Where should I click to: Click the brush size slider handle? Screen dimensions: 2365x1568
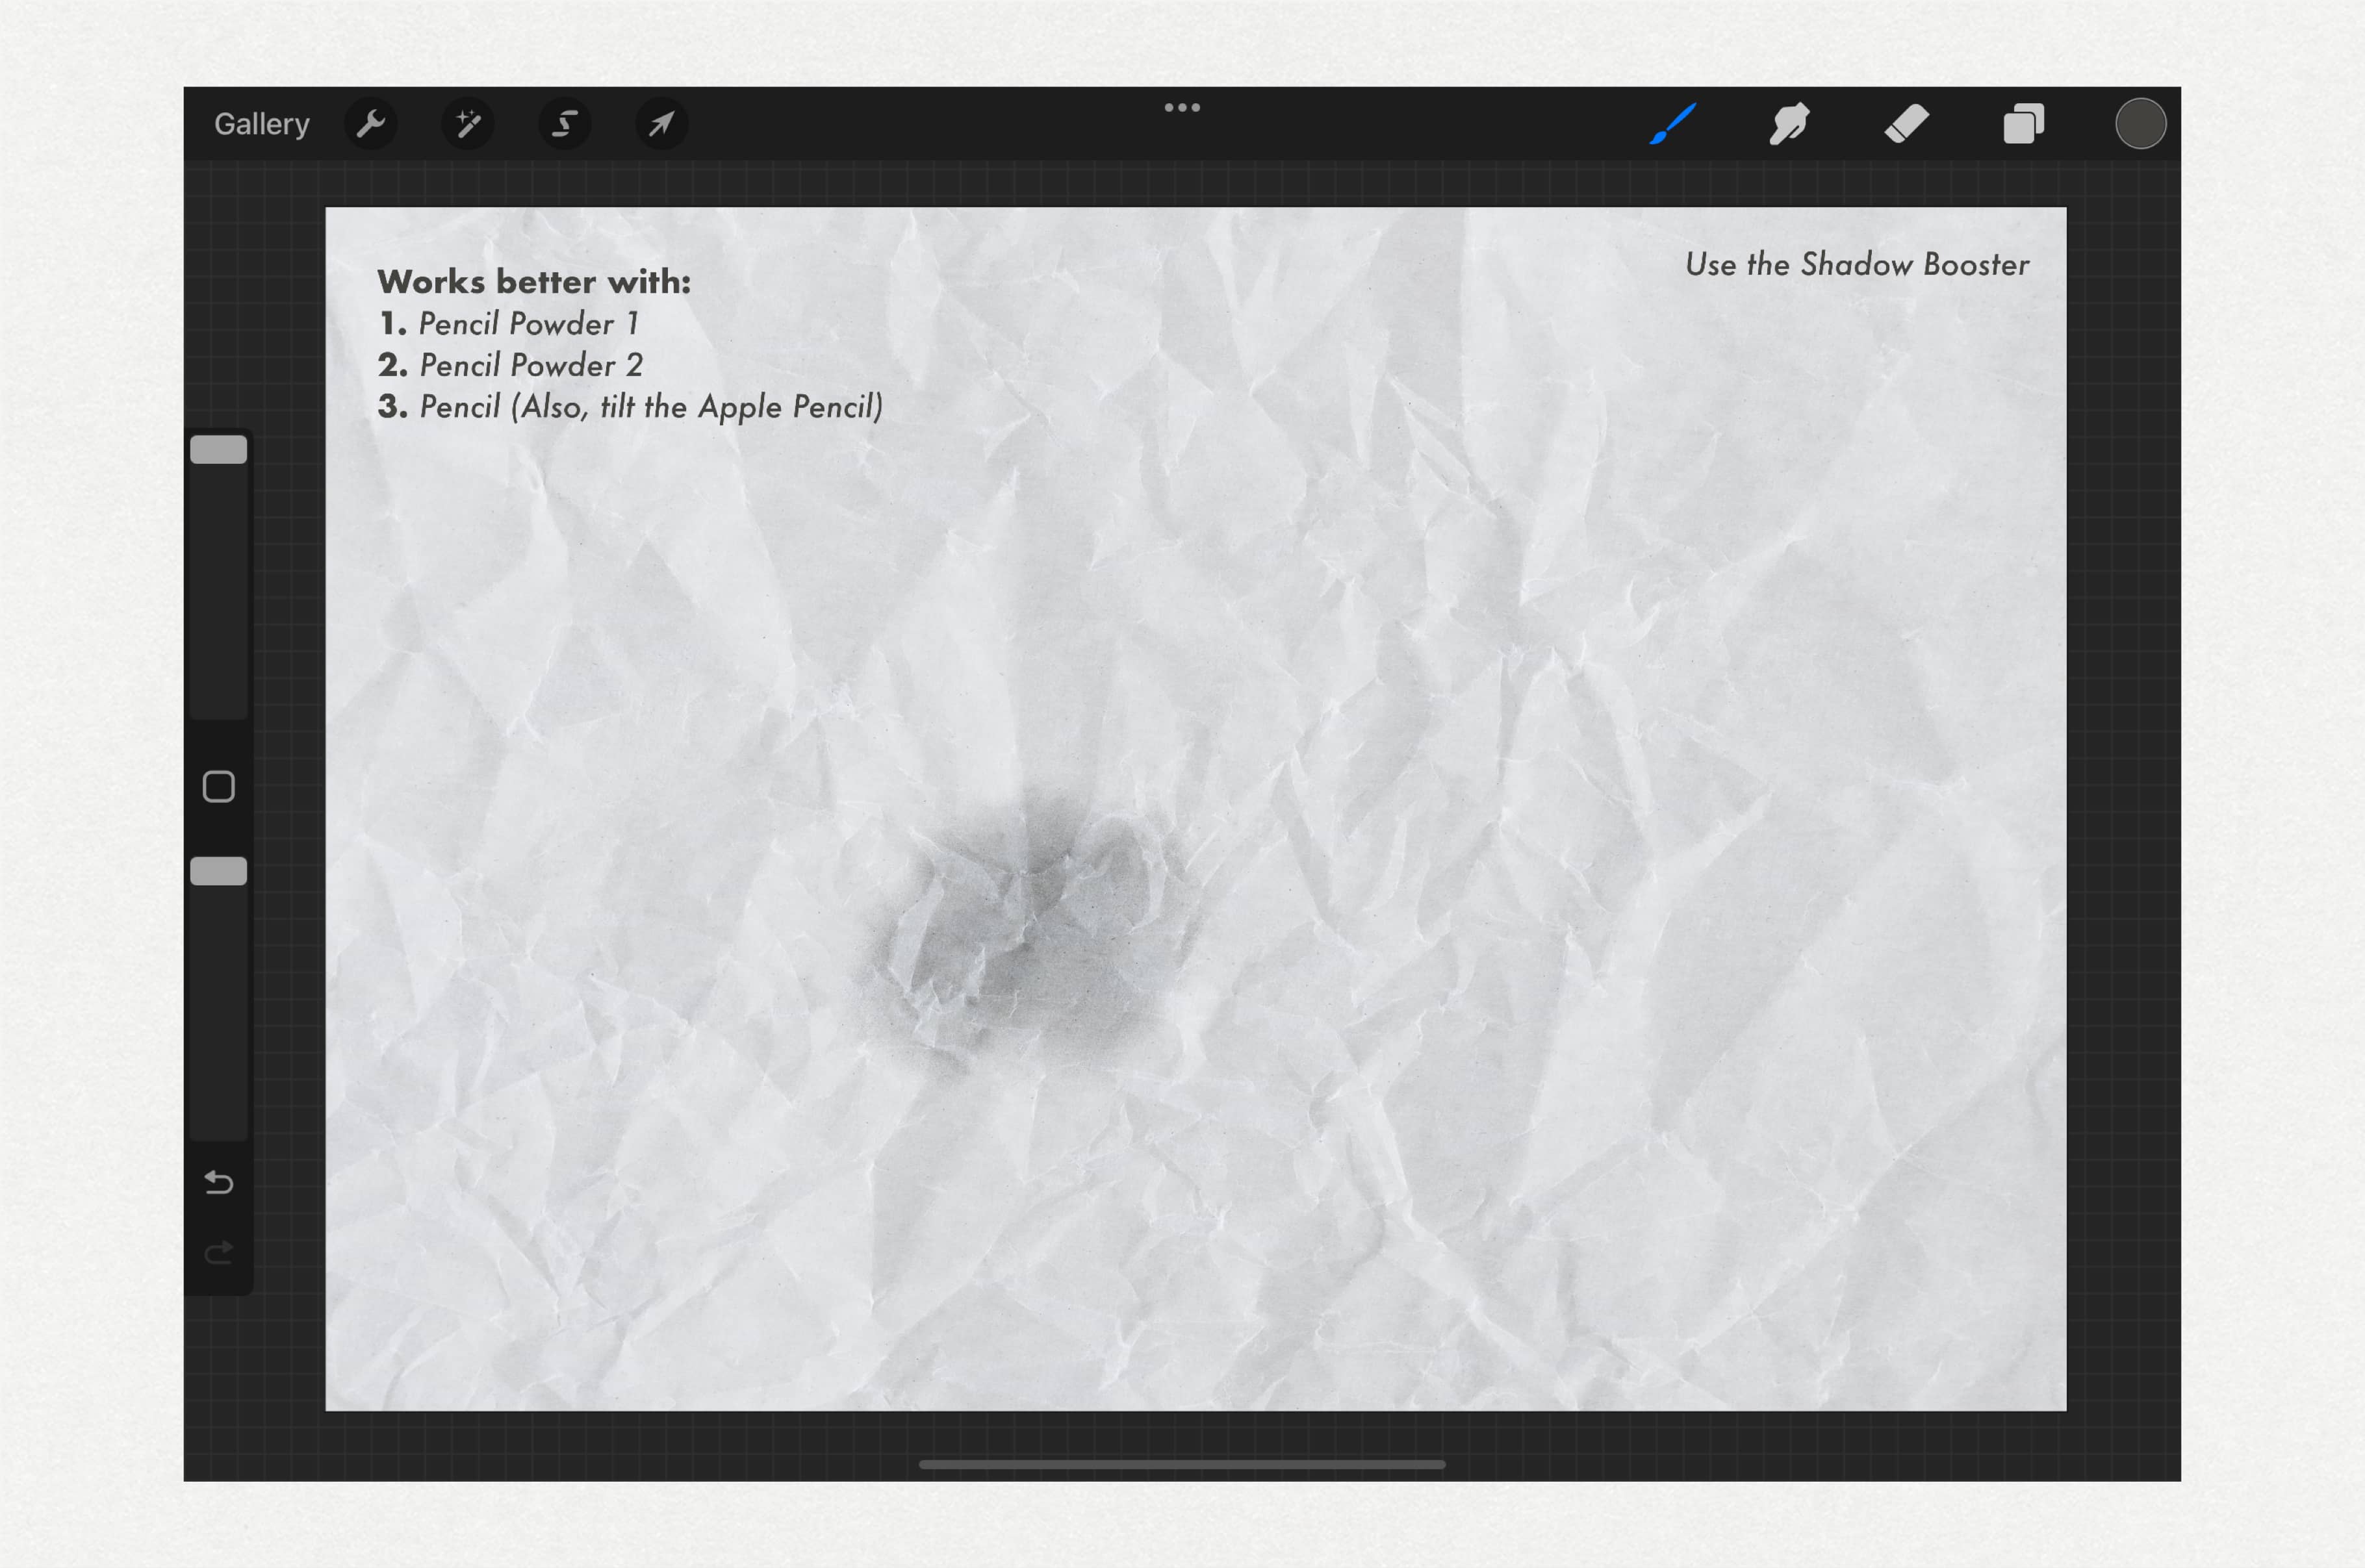pos(218,450)
